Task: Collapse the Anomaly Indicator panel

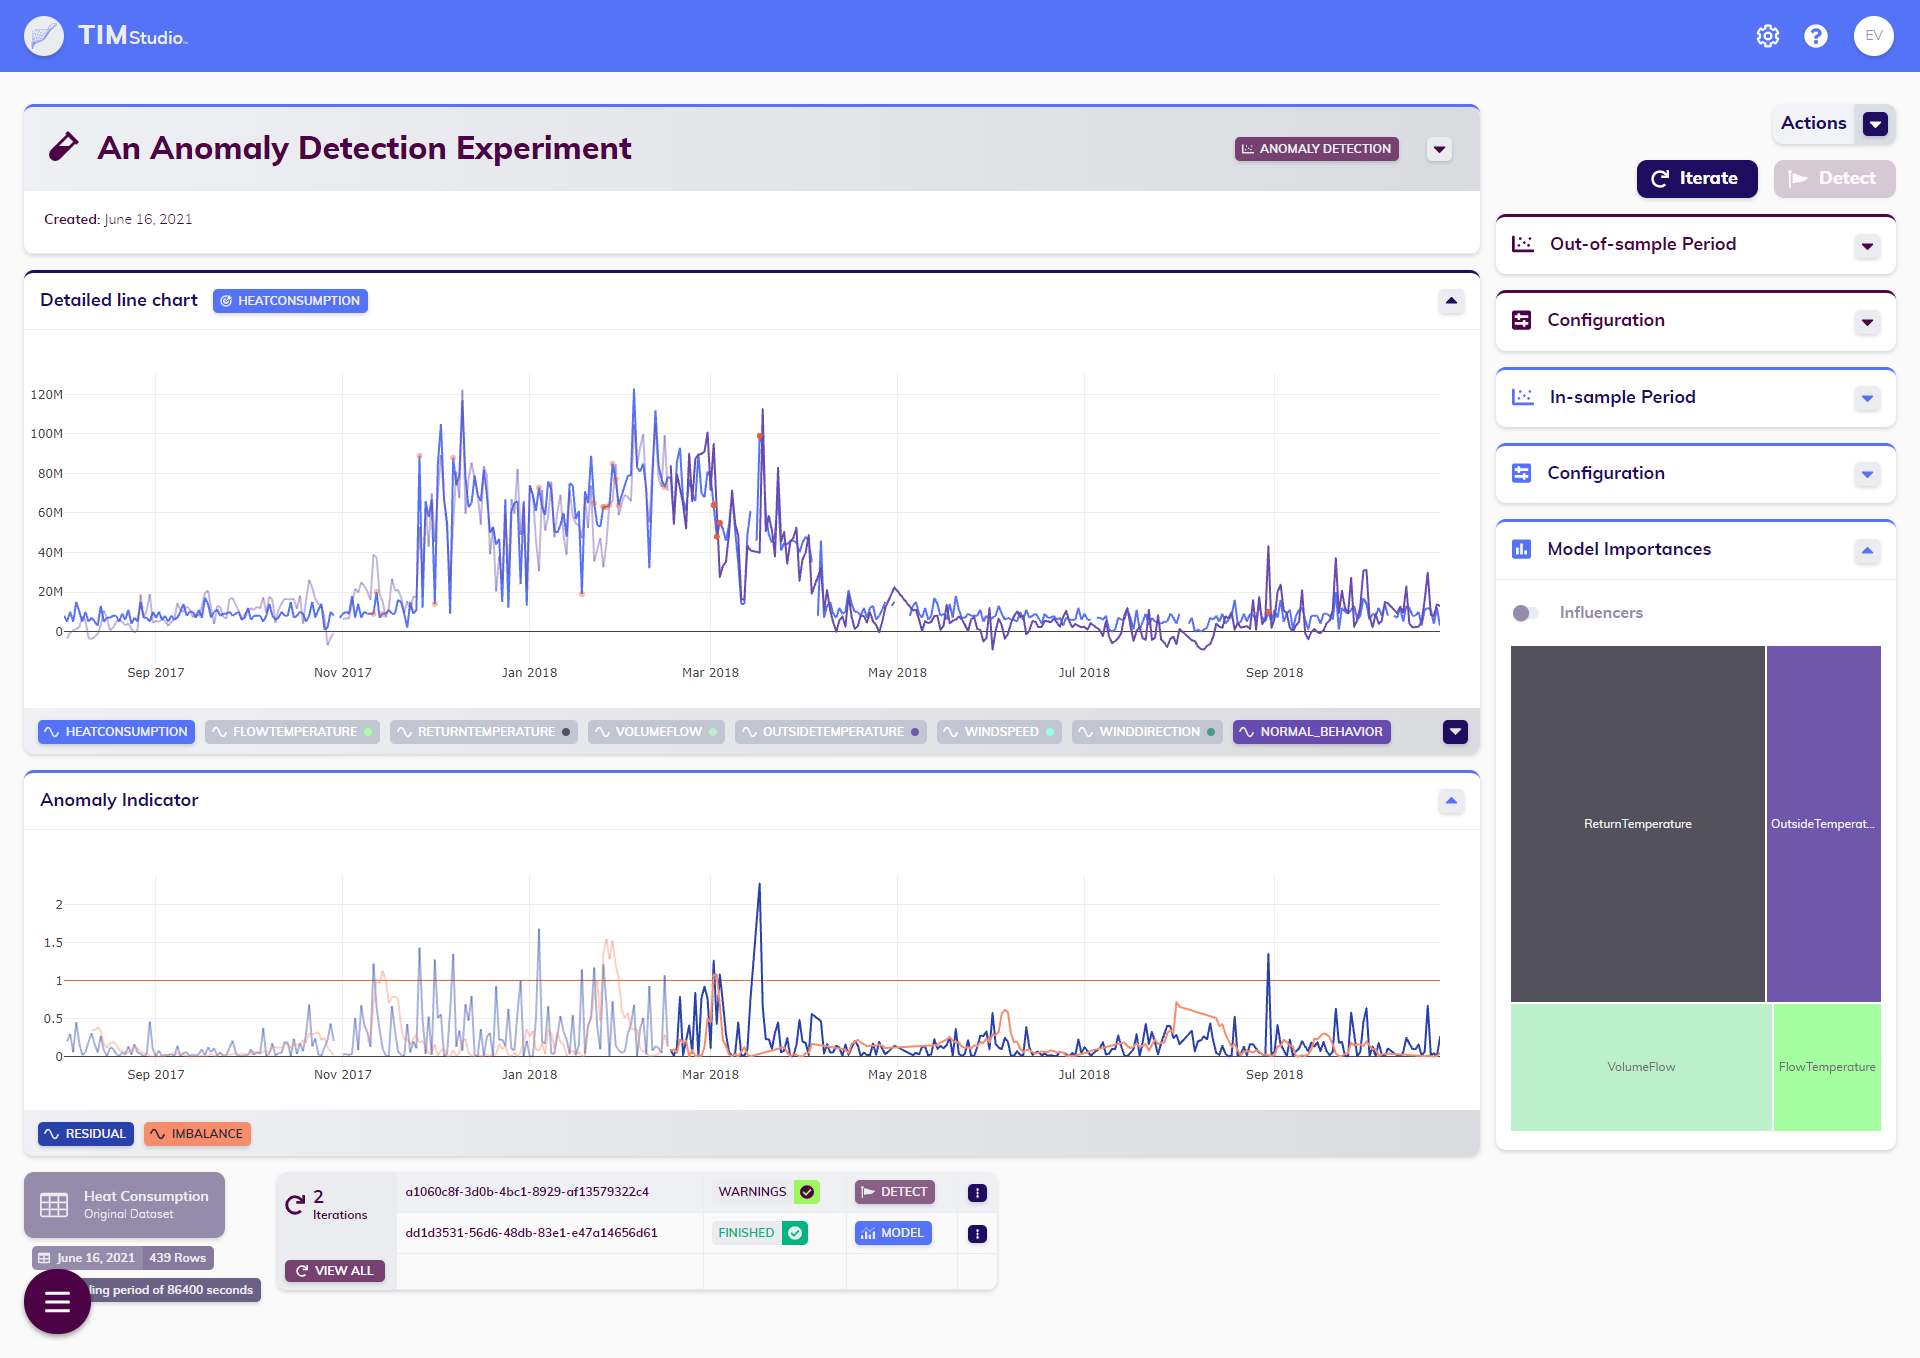Action: click(1451, 801)
